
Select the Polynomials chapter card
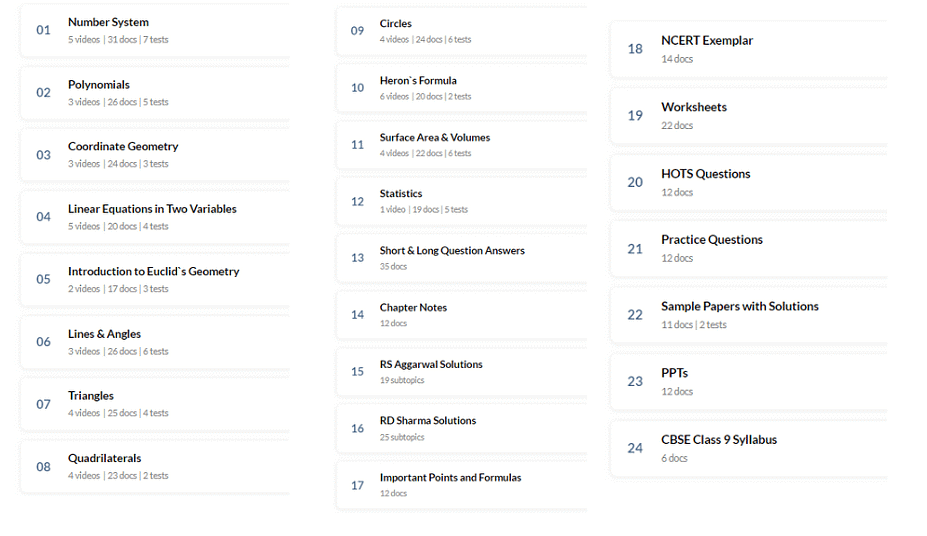point(99,85)
